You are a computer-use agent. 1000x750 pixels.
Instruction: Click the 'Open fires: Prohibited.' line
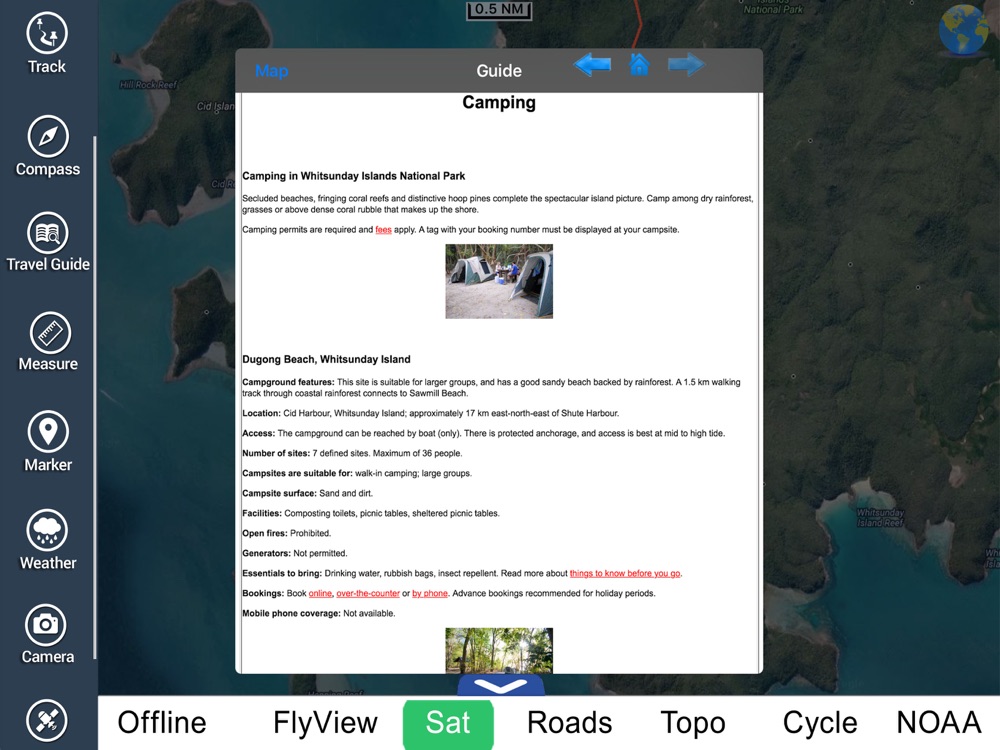pos(286,533)
